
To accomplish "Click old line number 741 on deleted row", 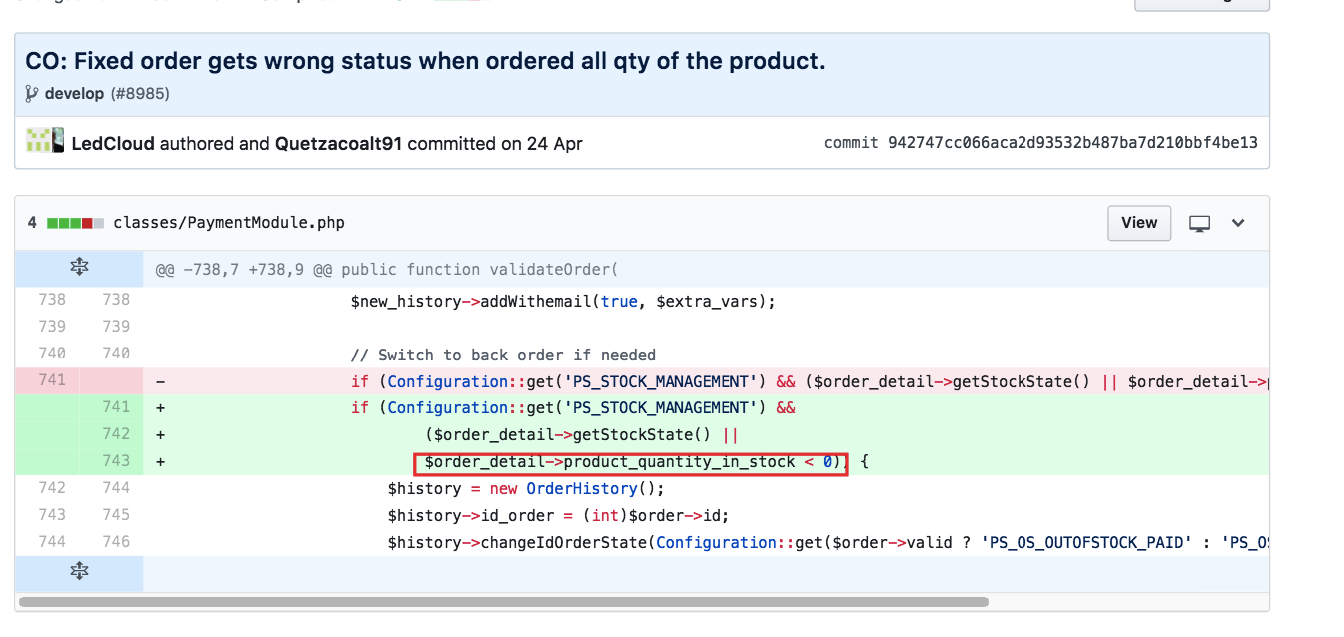I will [51, 380].
